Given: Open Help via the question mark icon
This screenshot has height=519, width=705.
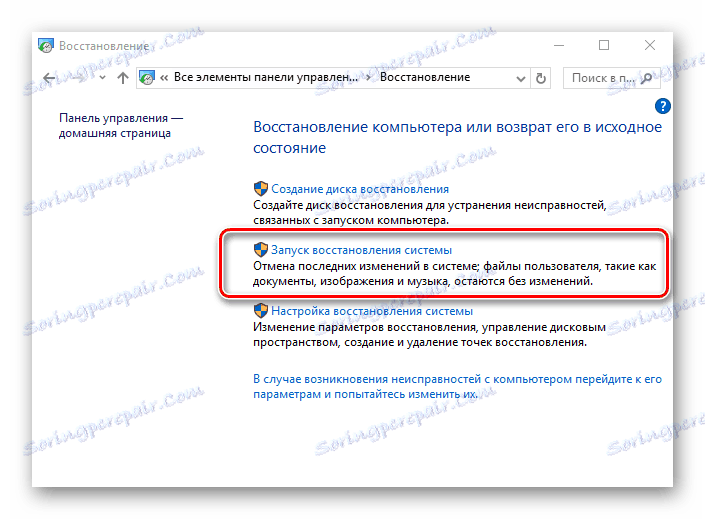Looking at the screenshot, I should pyautogui.click(x=663, y=106).
